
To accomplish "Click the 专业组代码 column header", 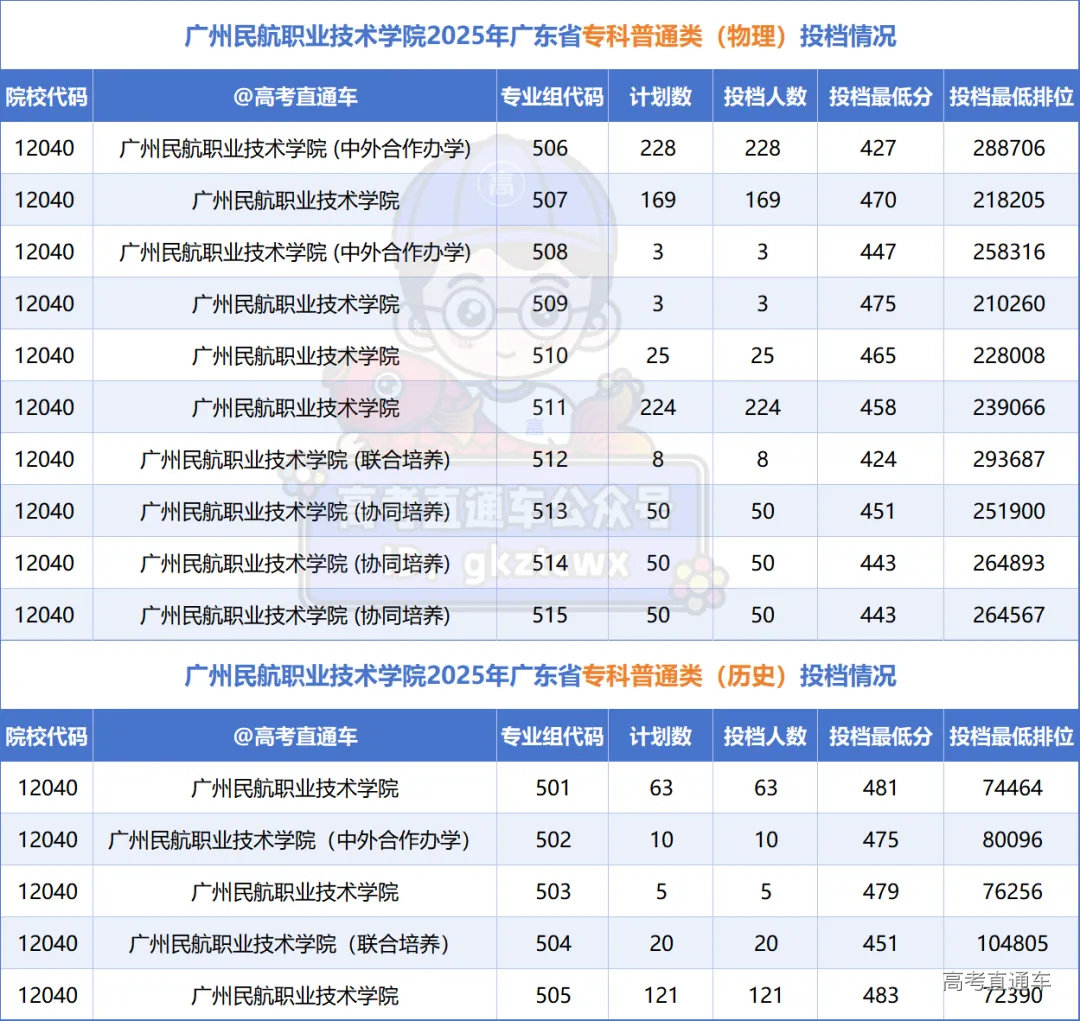I will [552, 96].
